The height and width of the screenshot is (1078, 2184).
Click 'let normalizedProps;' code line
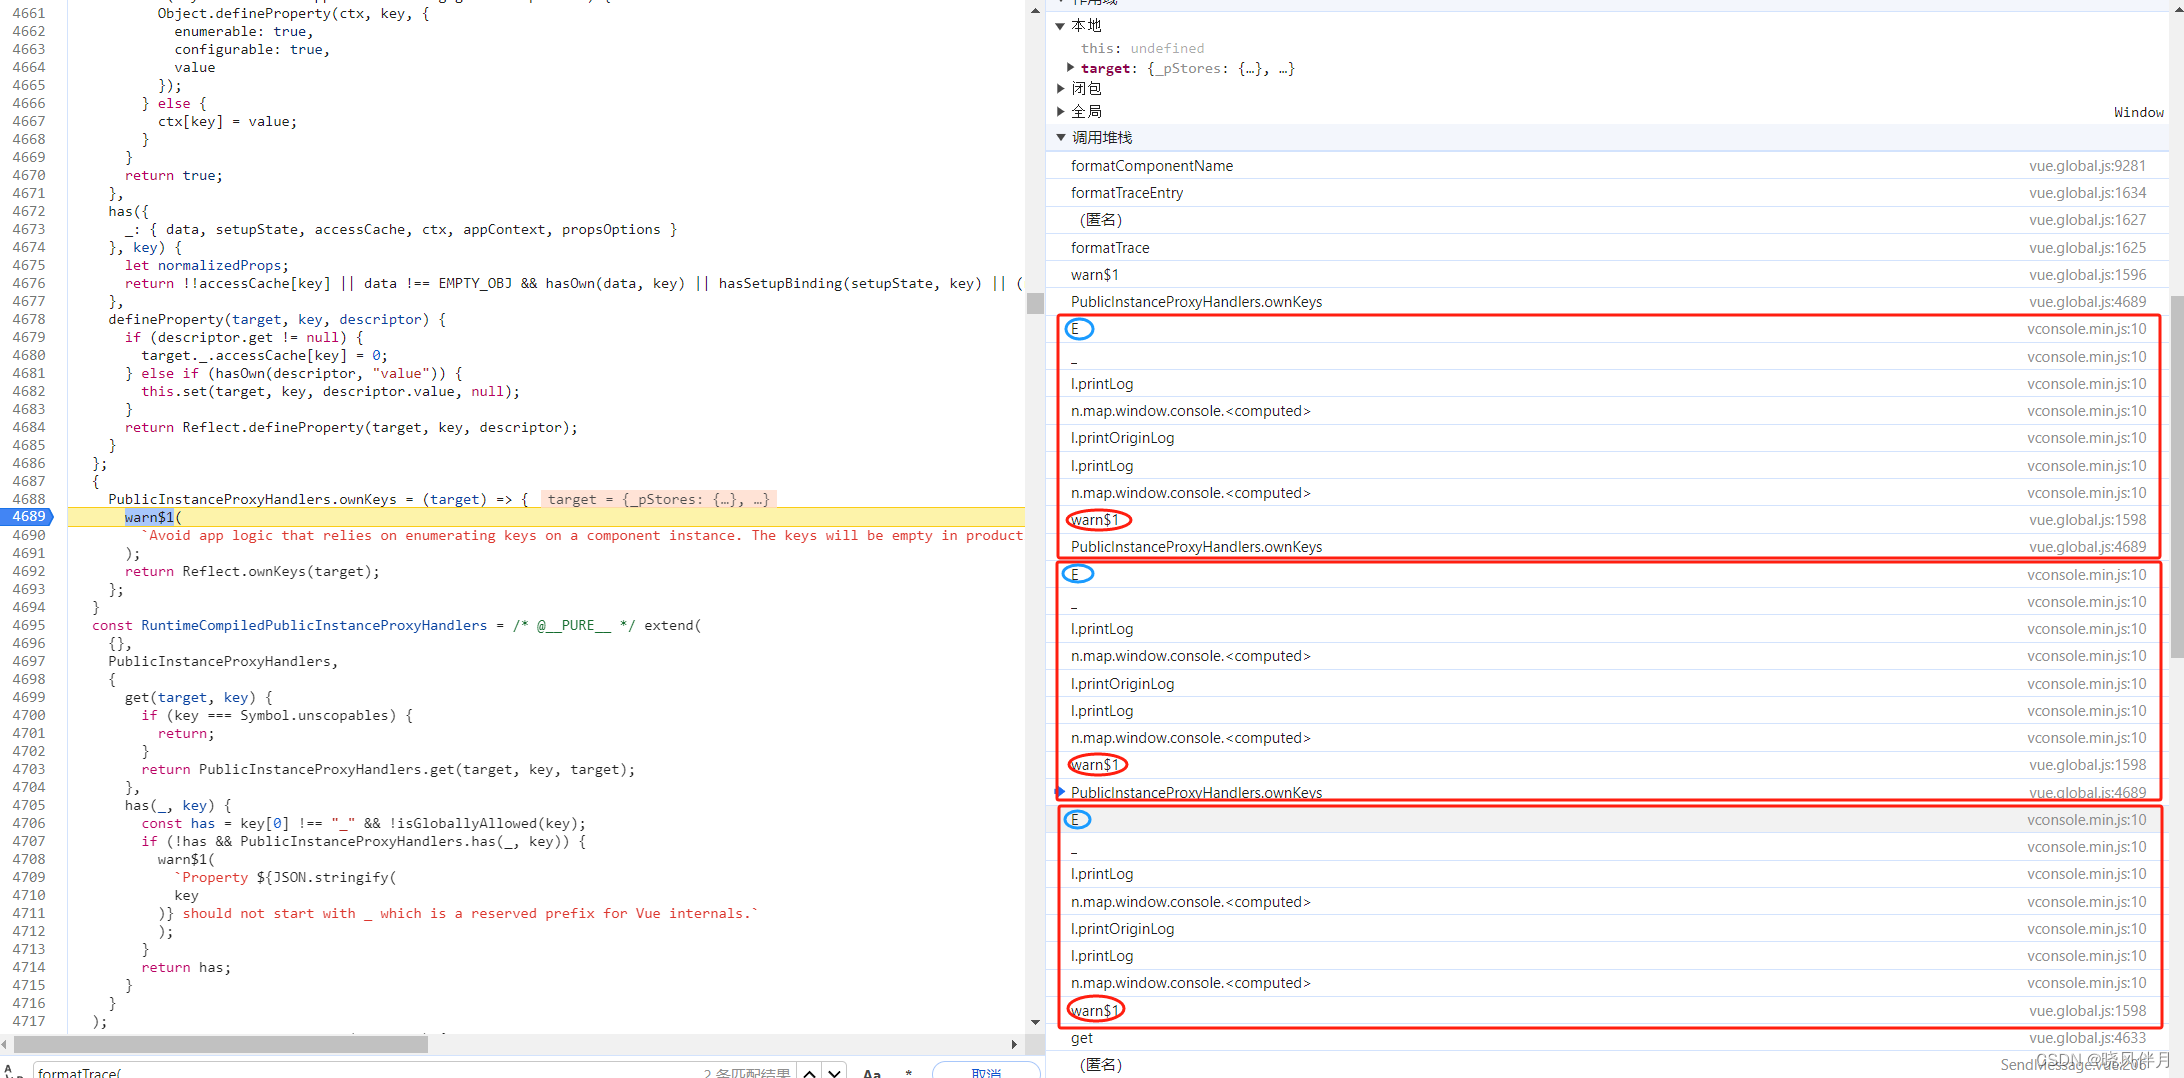click(x=207, y=265)
